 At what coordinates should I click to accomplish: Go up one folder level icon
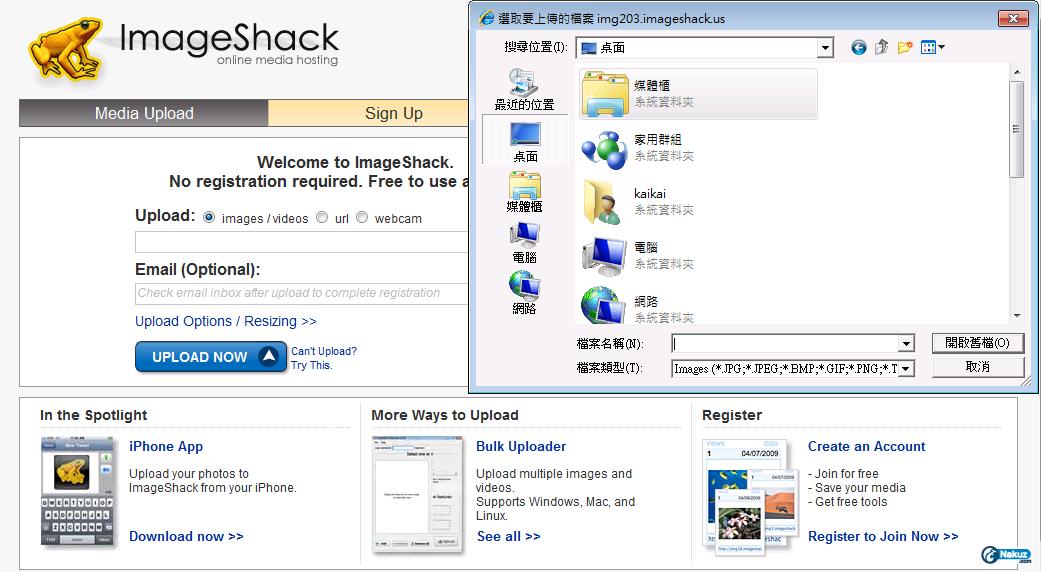pyautogui.click(x=882, y=48)
